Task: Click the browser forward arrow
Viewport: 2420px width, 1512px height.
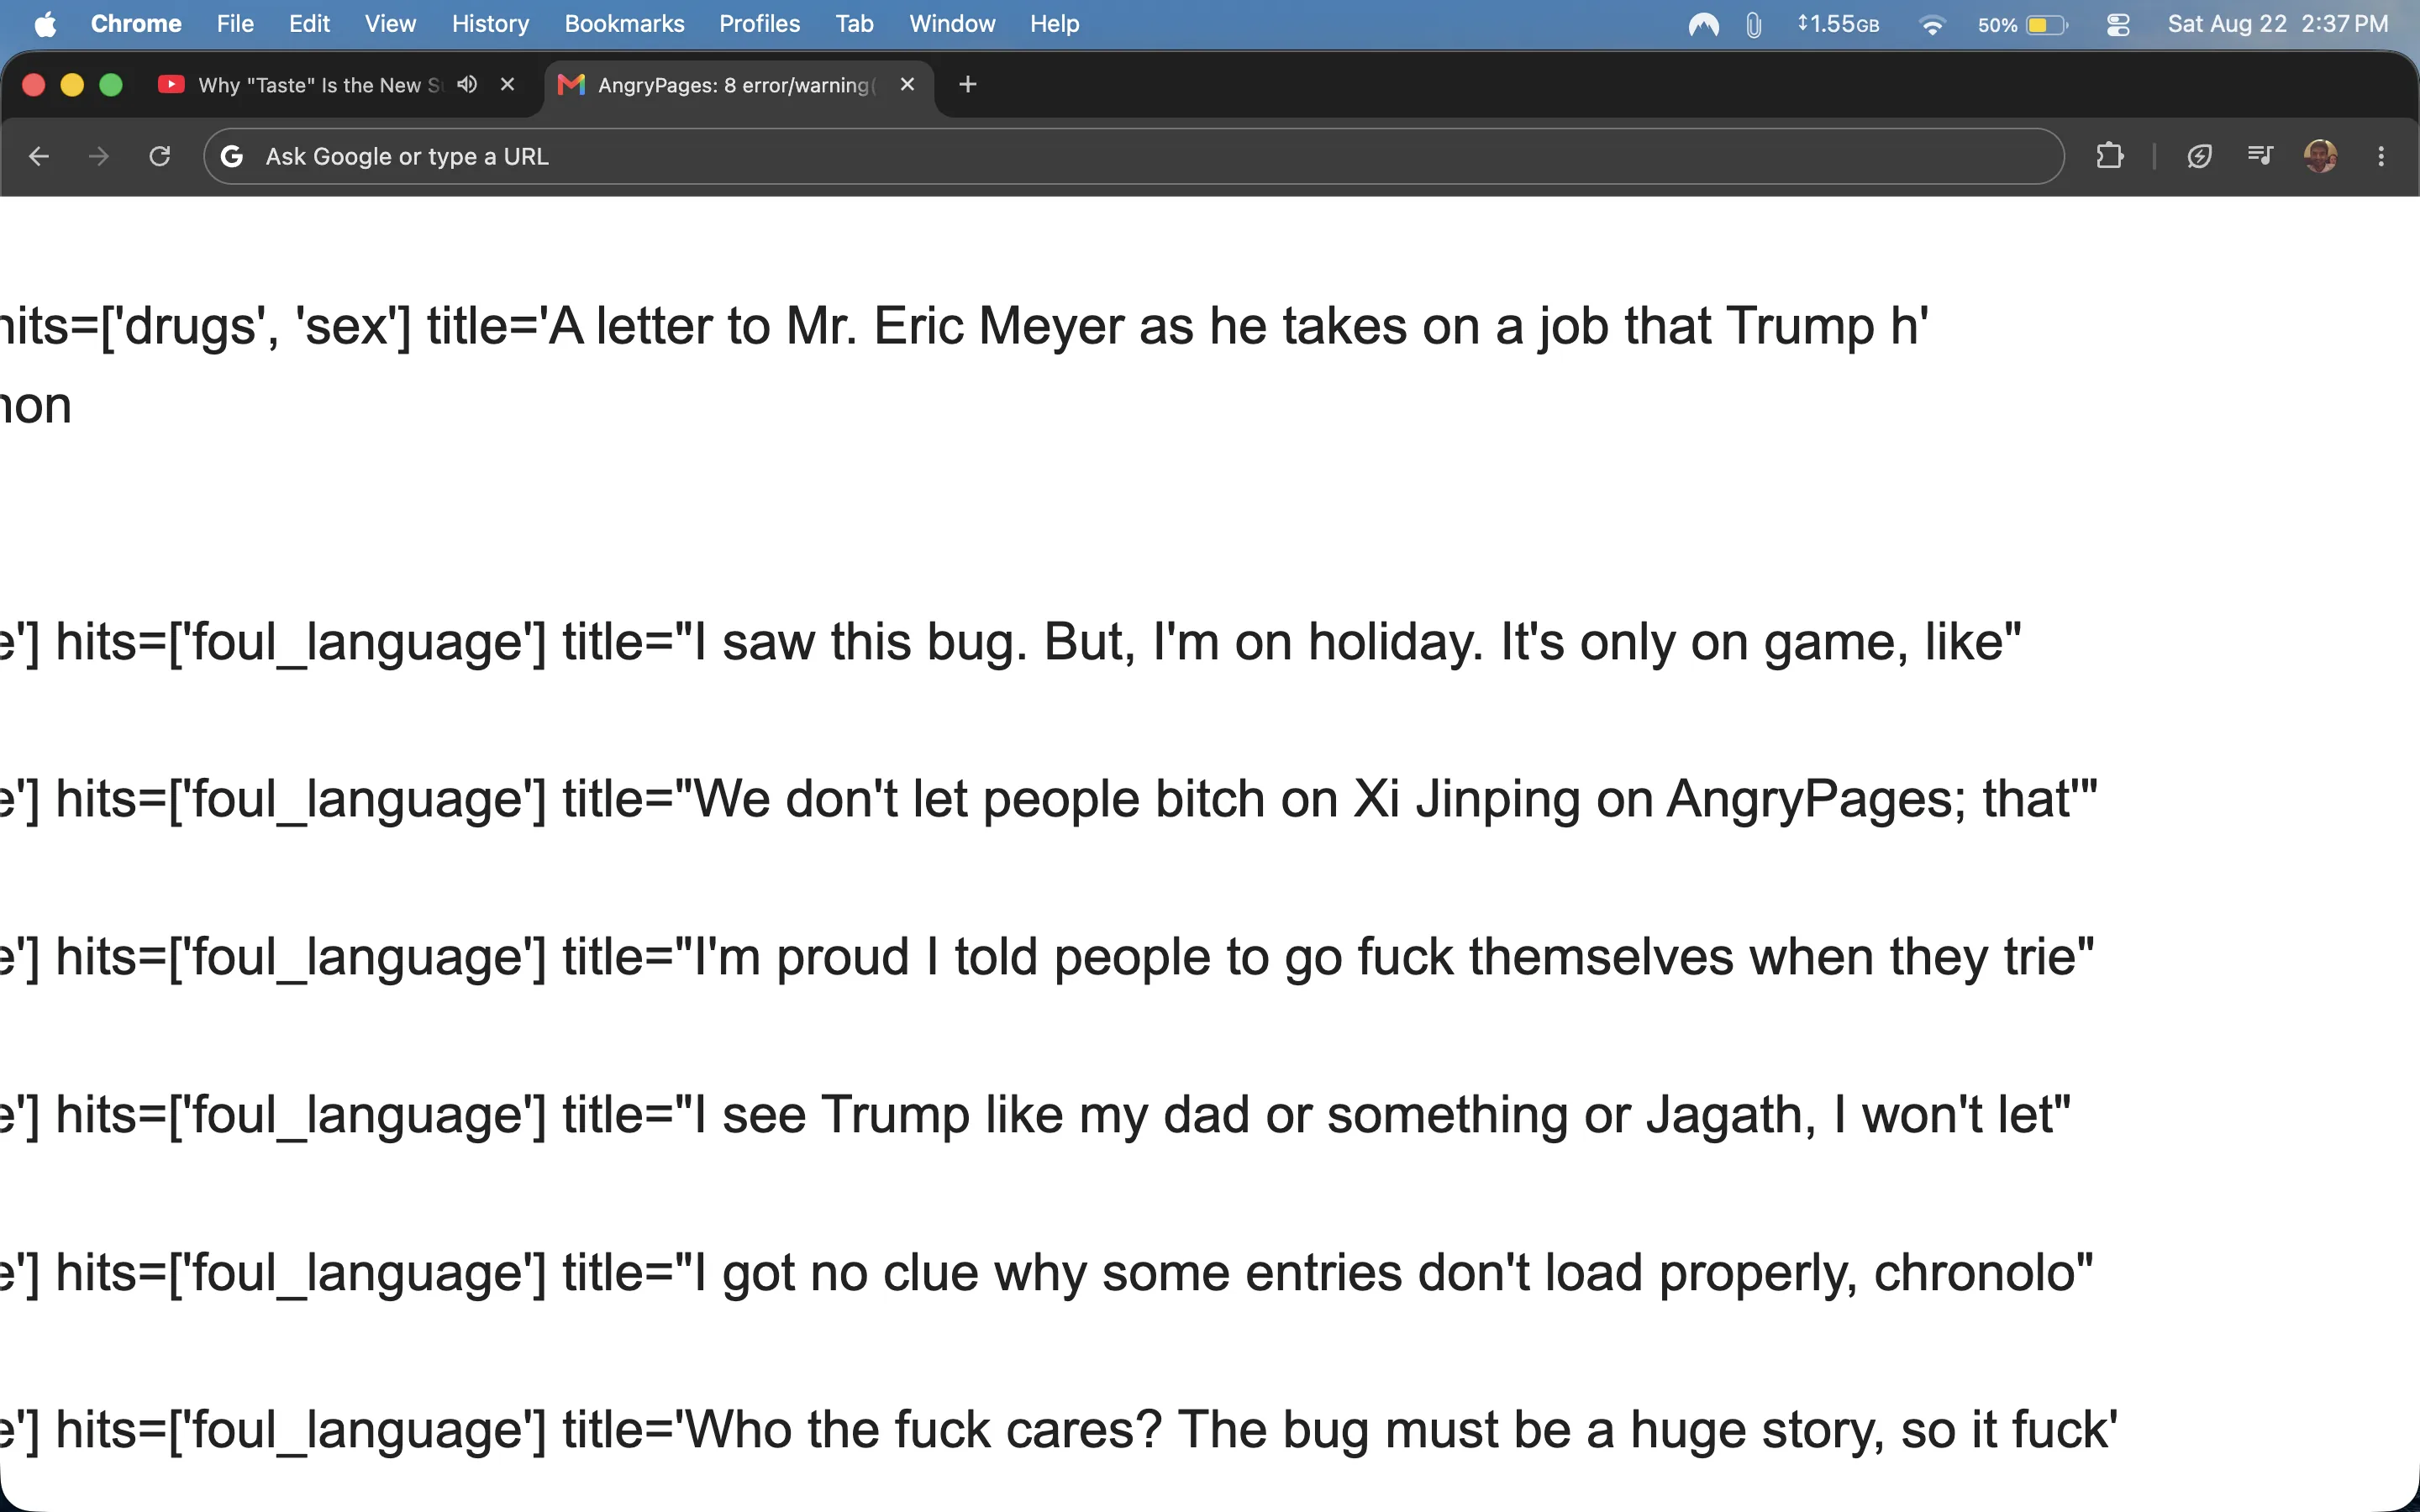Action: [99, 156]
